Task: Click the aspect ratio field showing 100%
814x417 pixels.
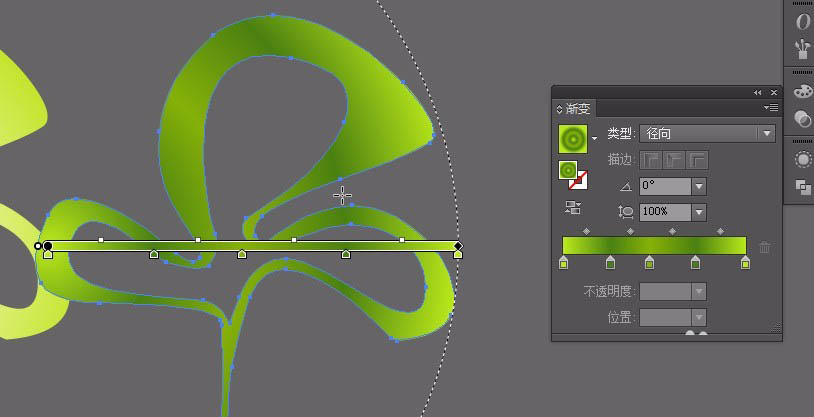Action: click(x=665, y=212)
